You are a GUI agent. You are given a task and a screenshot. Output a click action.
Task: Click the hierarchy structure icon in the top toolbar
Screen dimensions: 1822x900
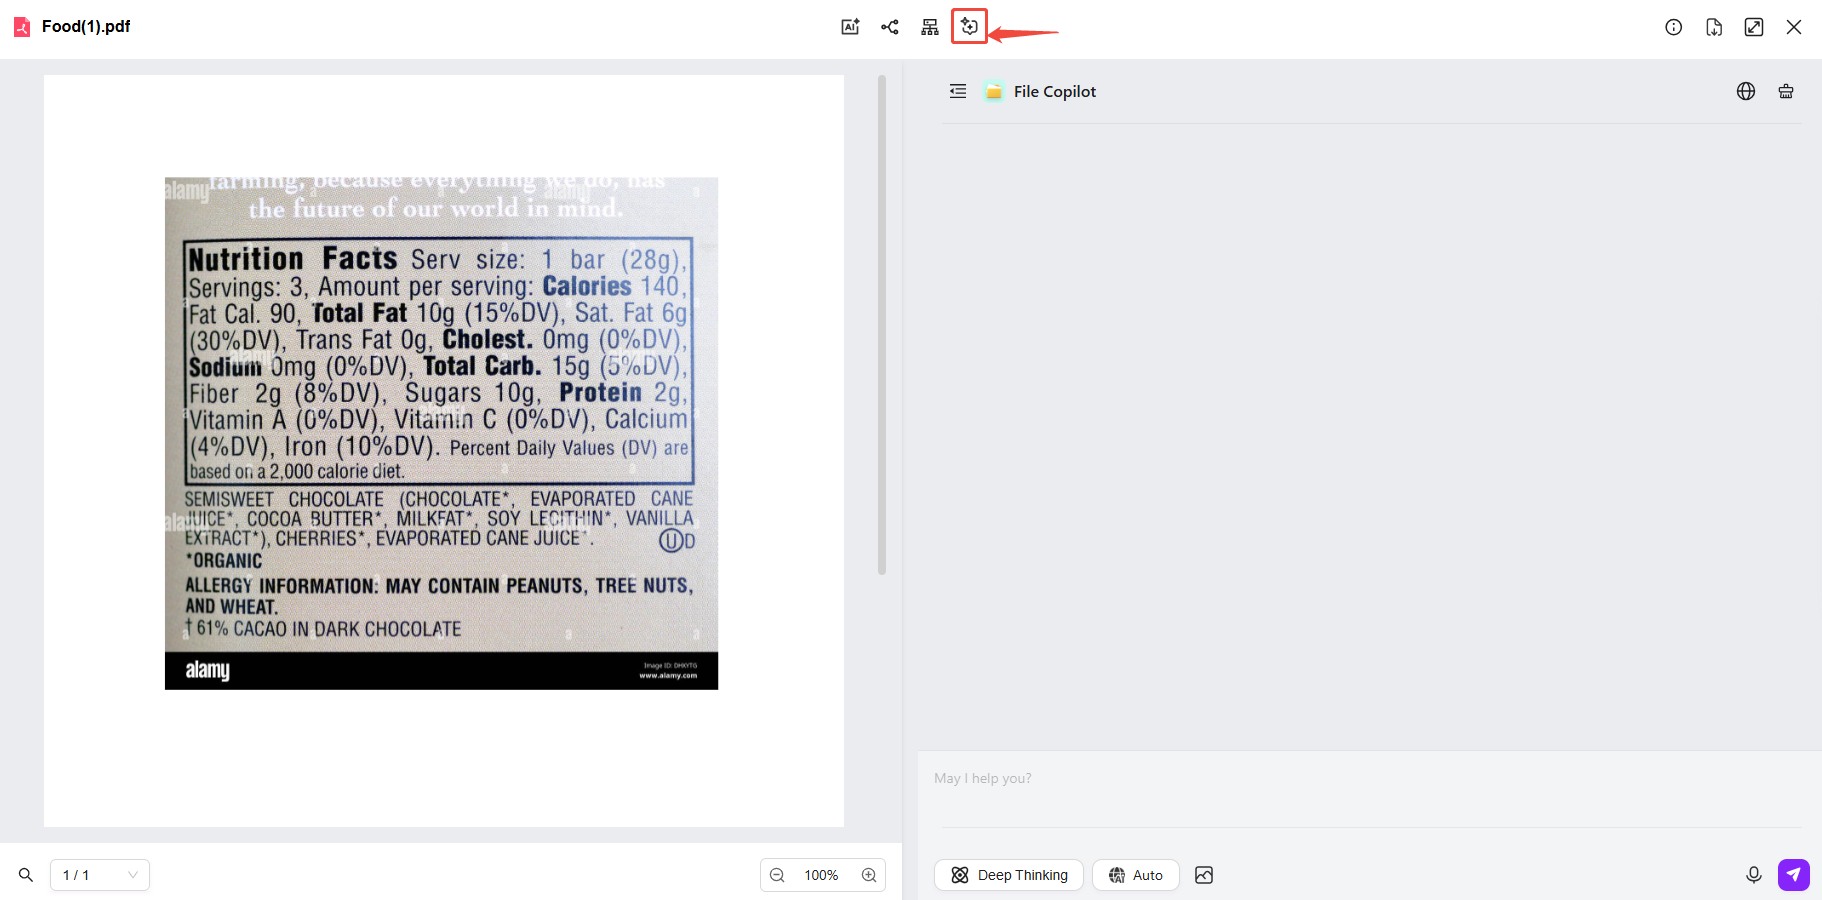pyautogui.click(x=930, y=27)
